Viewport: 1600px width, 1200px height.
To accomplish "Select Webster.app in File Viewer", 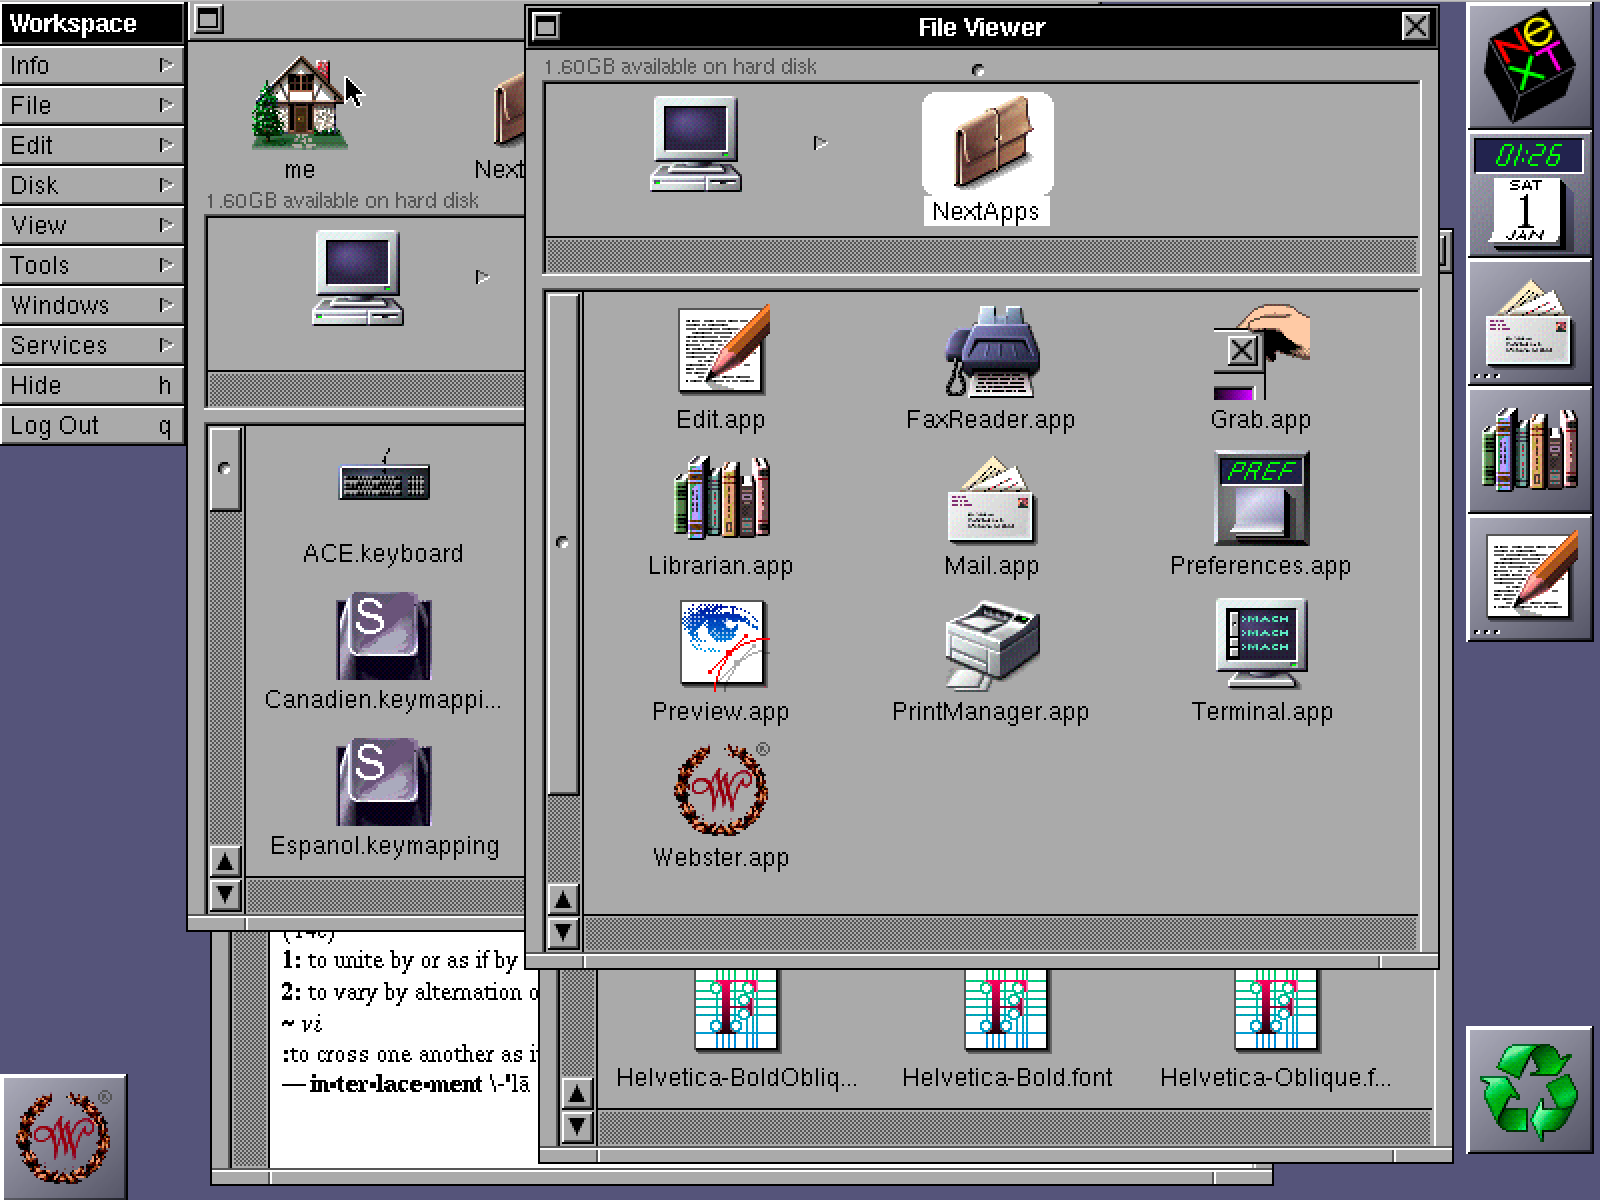I will pos(722,790).
